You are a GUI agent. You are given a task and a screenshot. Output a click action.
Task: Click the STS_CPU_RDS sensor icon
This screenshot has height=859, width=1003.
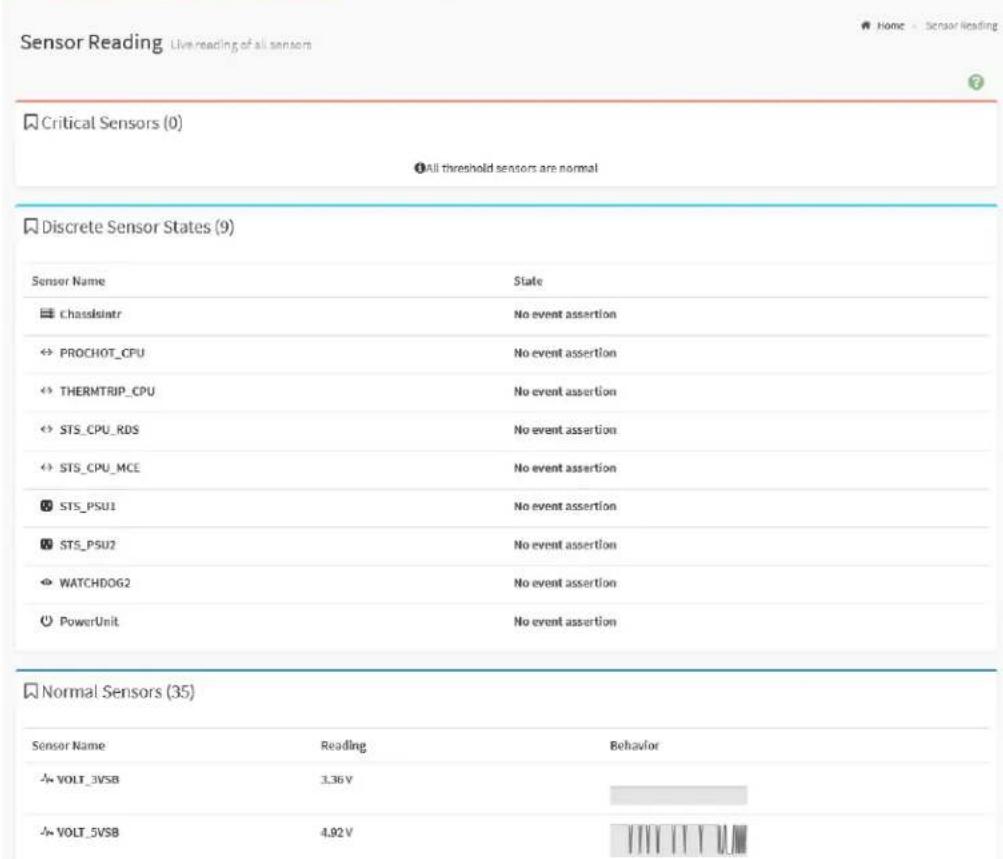pyautogui.click(x=46, y=429)
